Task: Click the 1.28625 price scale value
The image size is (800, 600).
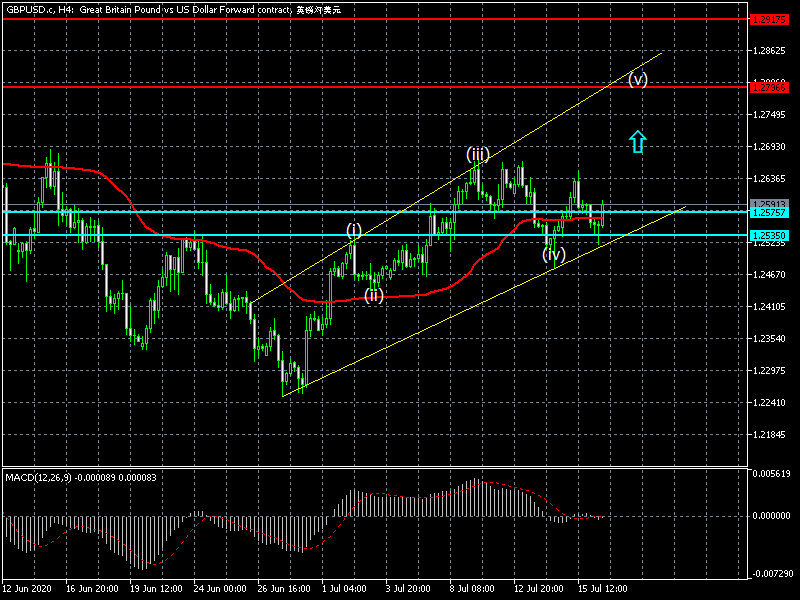Action: tap(770, 51)
